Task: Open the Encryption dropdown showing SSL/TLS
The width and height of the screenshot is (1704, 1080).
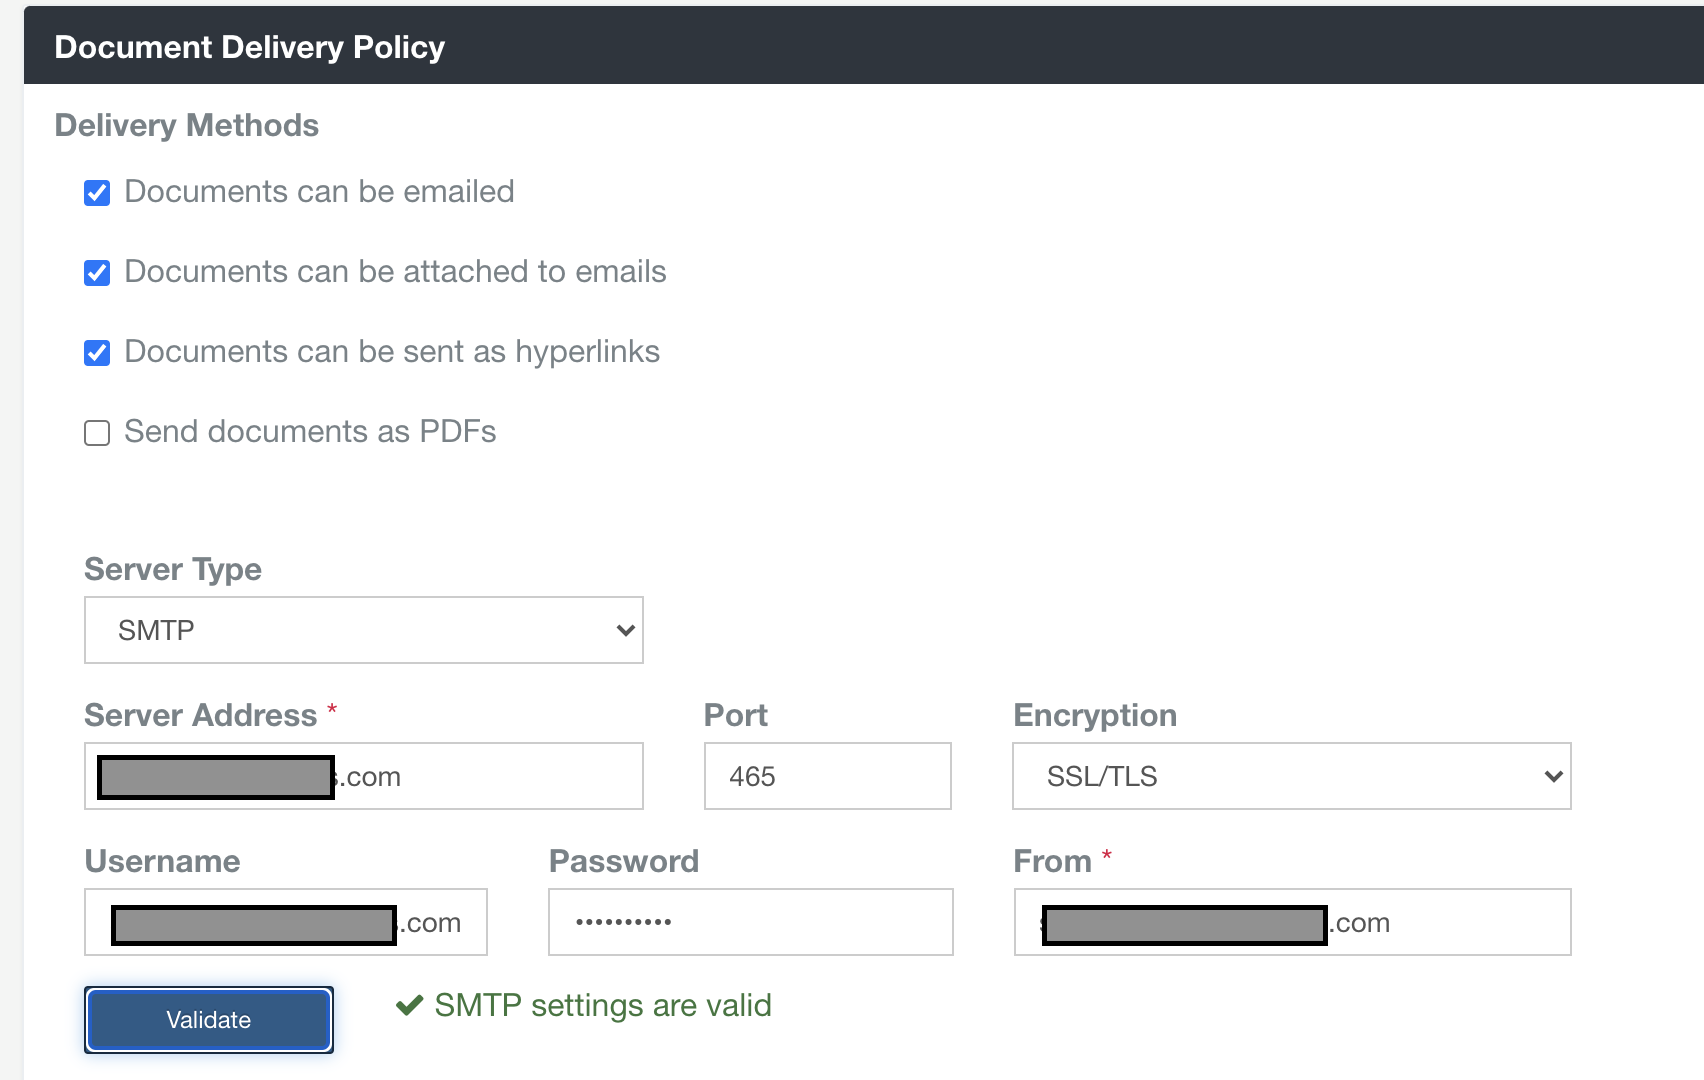Action: (1290, 776)
